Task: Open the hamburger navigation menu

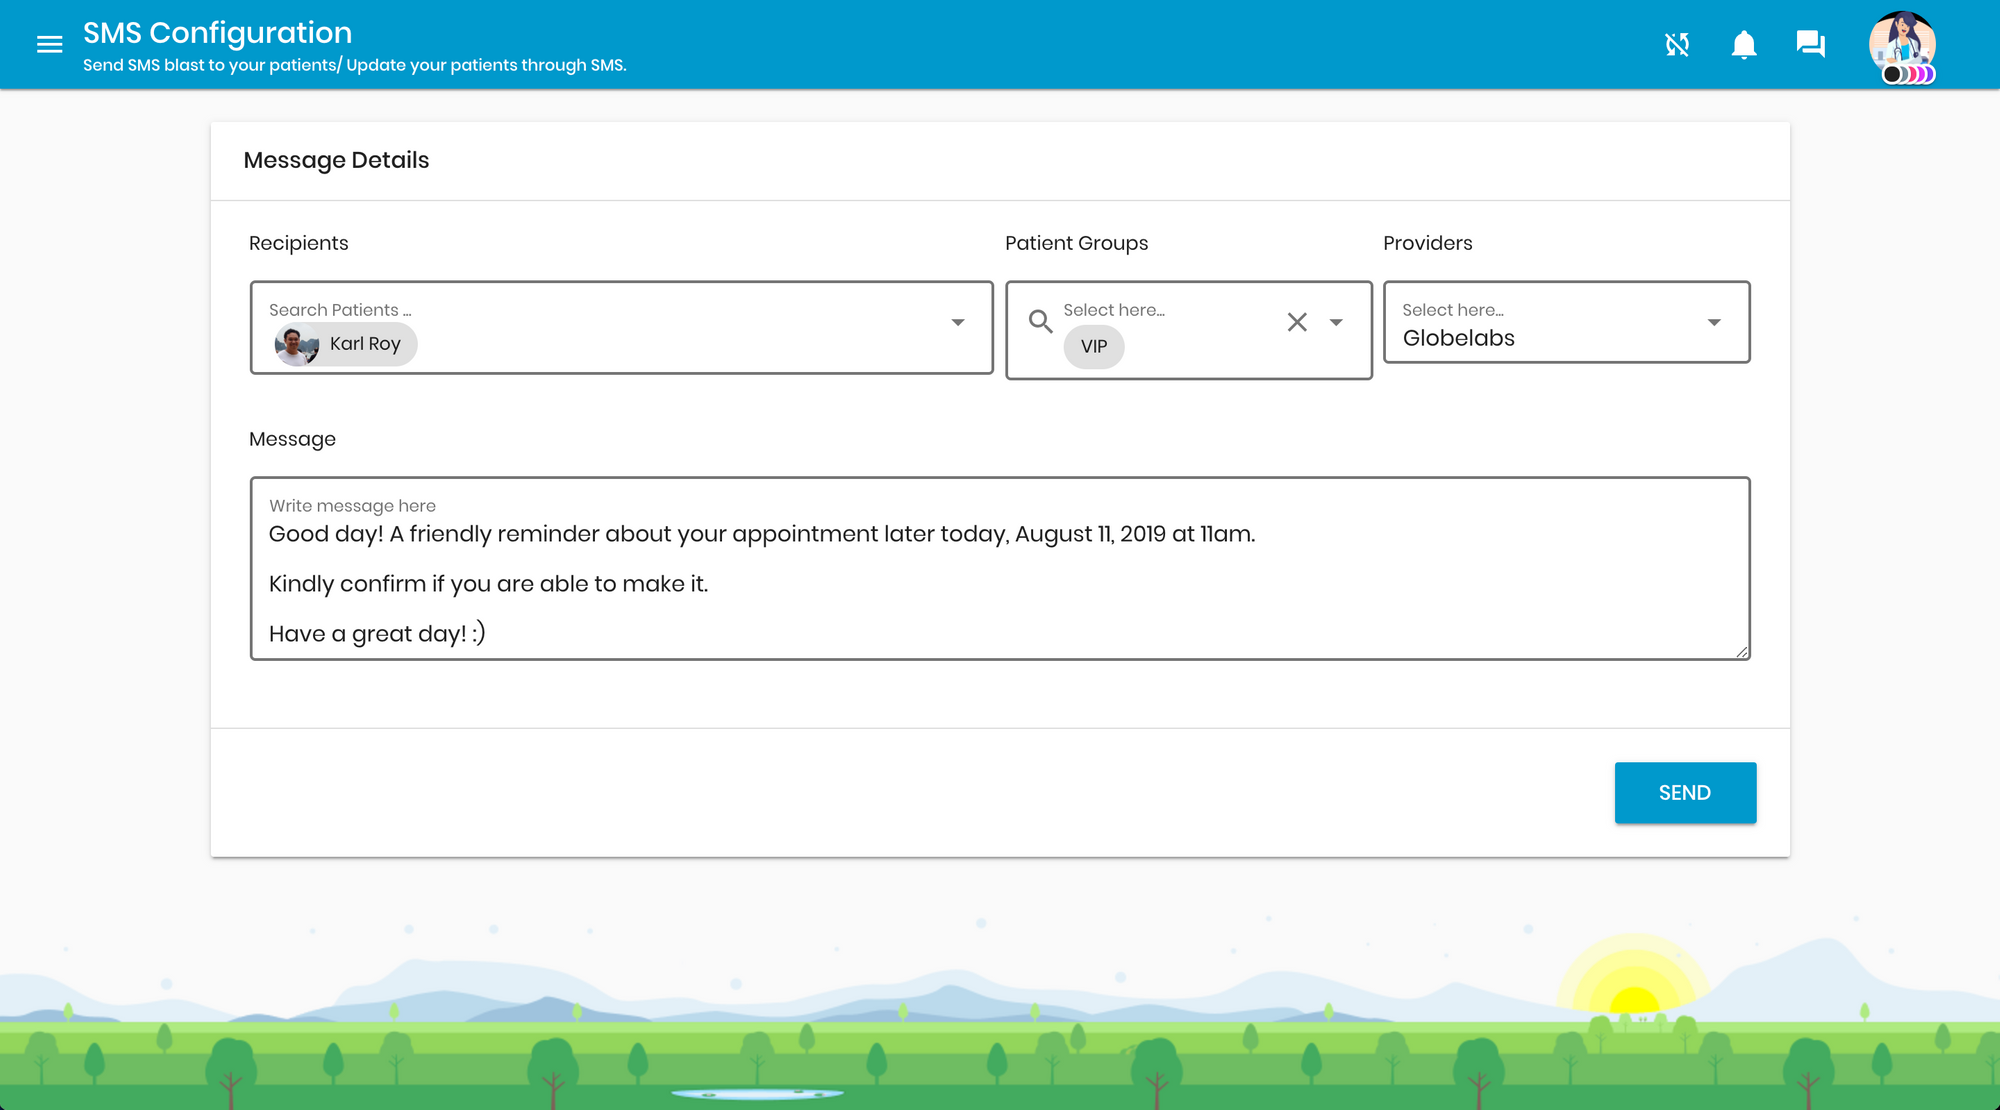Action: [49, 44]
